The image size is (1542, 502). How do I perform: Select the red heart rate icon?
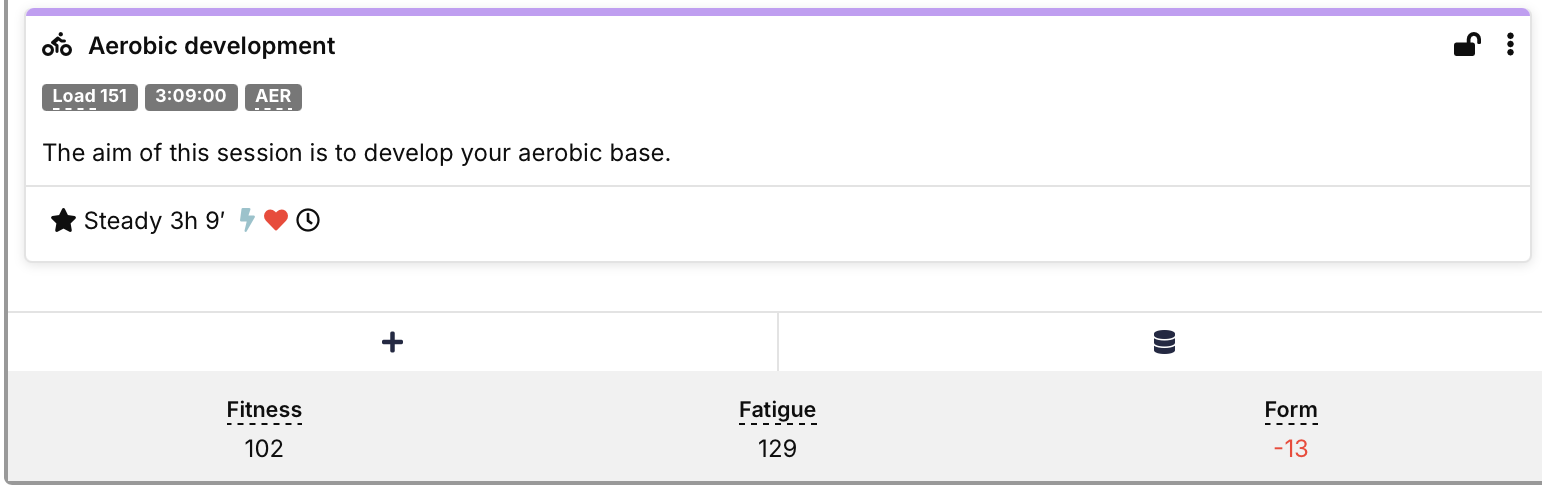277,221
